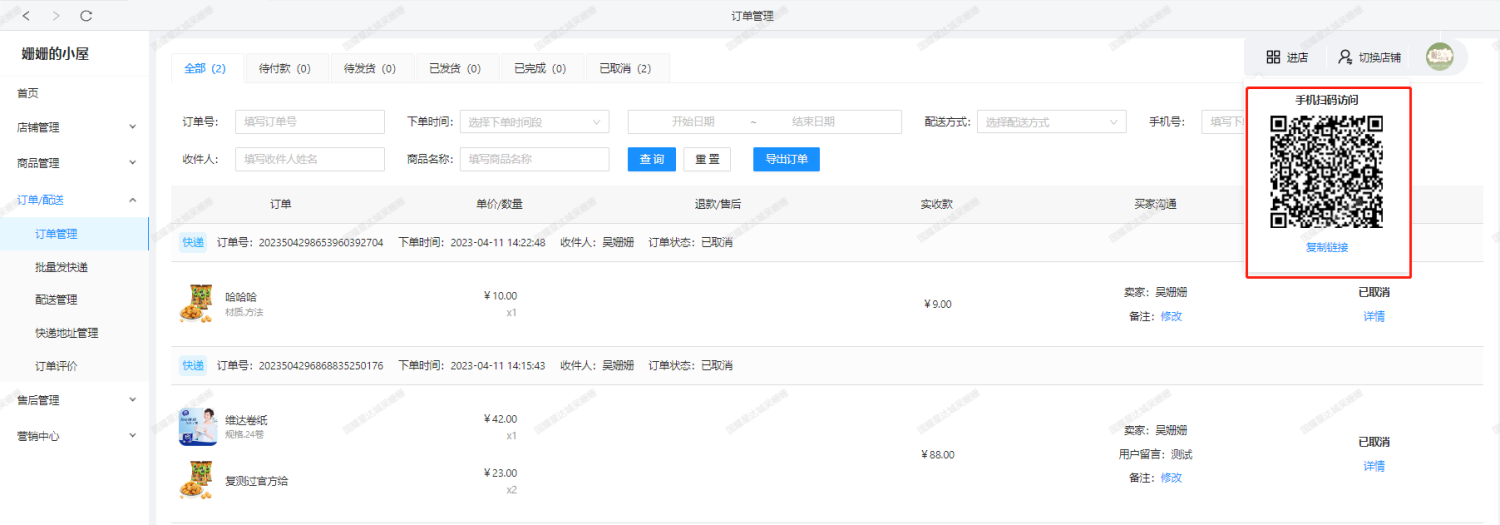
Task: Click the 查询 button
Action: [651, 159]
